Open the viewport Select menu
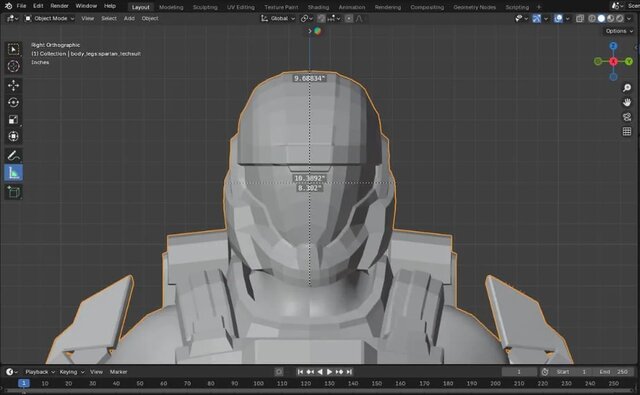640x395 pixels. point(109,18)
